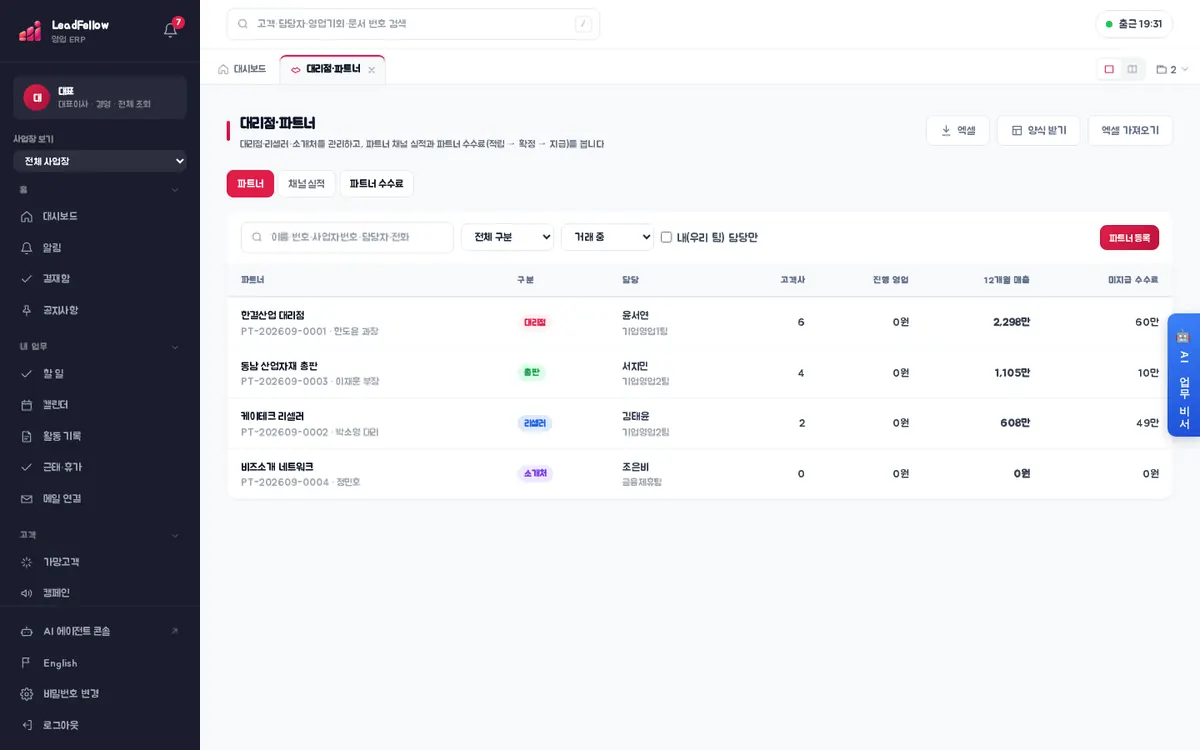
Task: Open the 거래 중 status dropdown
Action: (607, 237)
